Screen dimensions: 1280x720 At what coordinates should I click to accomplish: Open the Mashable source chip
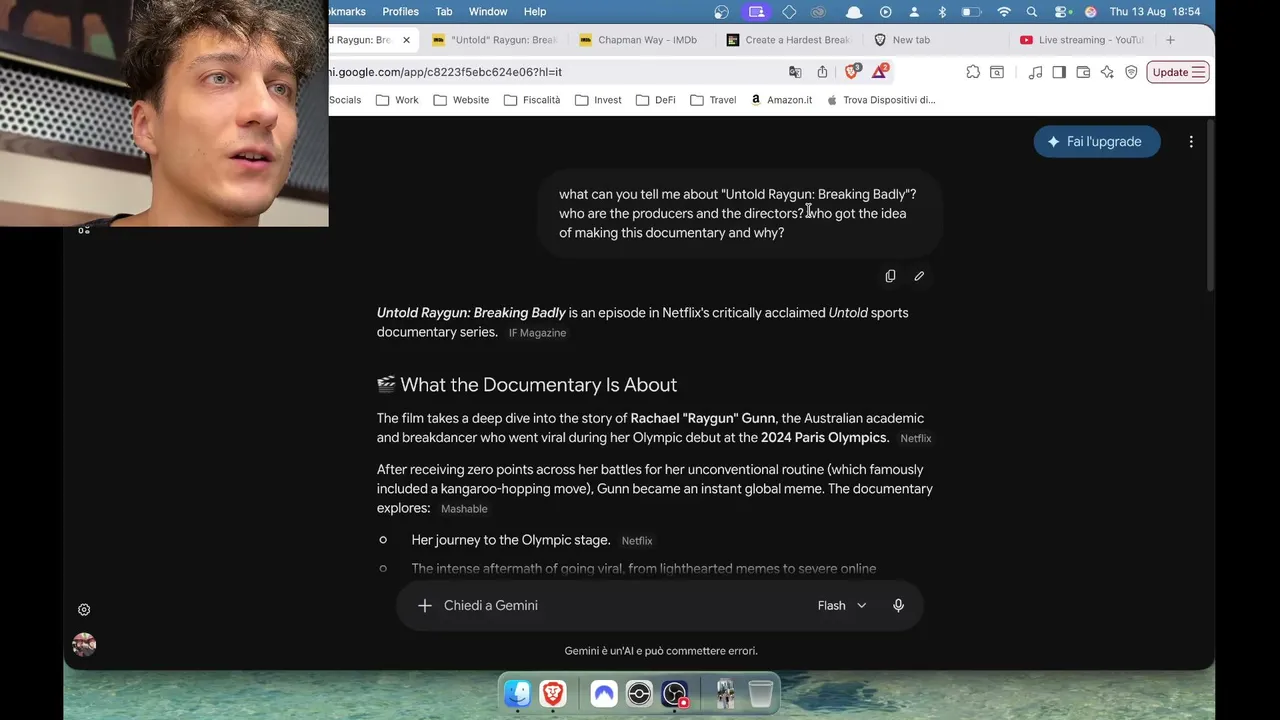[464, 509]
